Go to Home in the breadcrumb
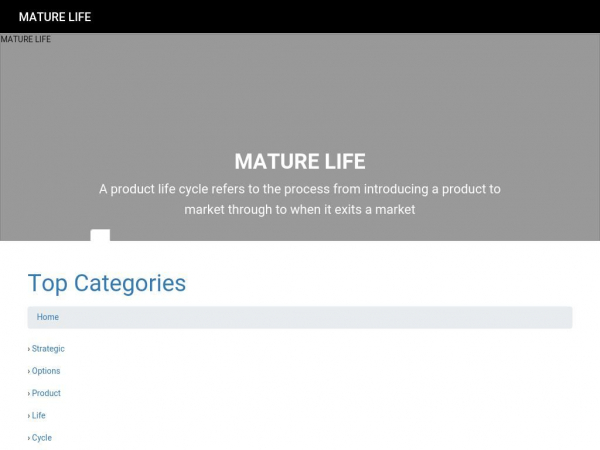 pyautogui.click(x=48, y=317)
